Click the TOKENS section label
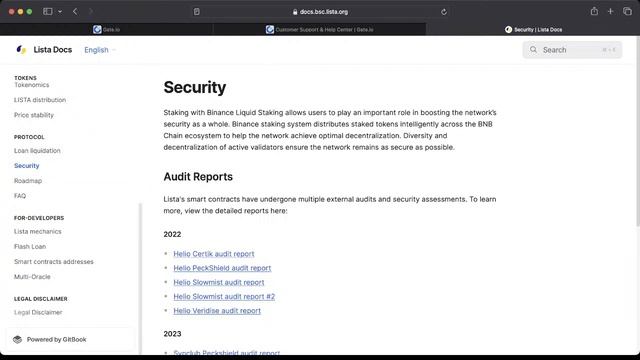This screenshot has height=360, width=640. (25, 78)
